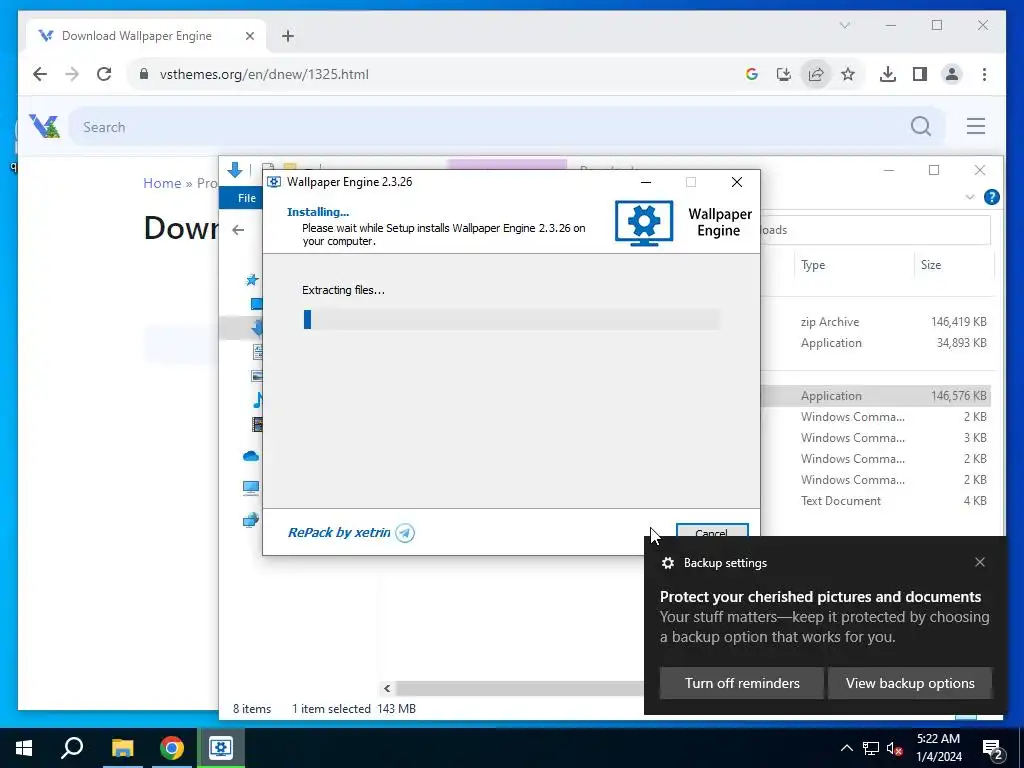
Task: Open Chrome downloads icon
Action: (x=888, y=74)
